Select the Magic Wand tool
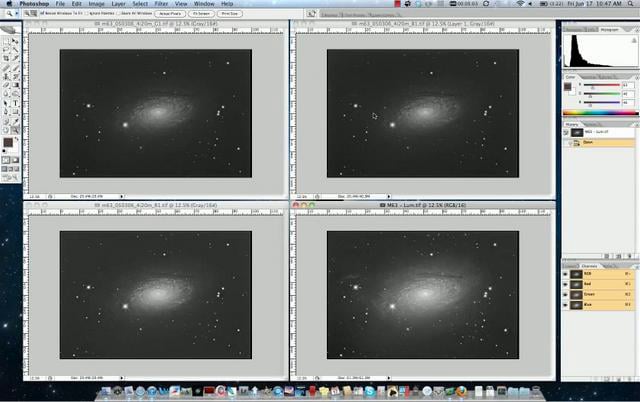The height and width of the screenshot is (402, 640). [16, 50]
